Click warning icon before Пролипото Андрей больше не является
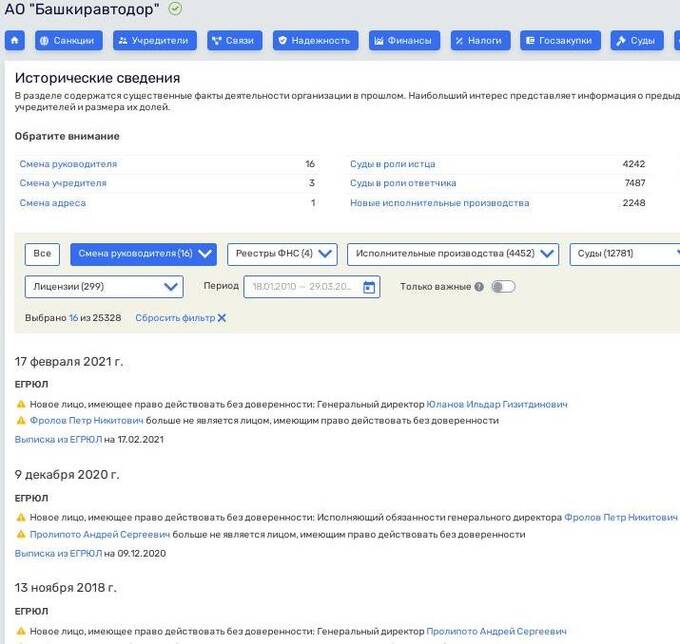The width and height of the screenshot is (680, 644). point(21,534)
